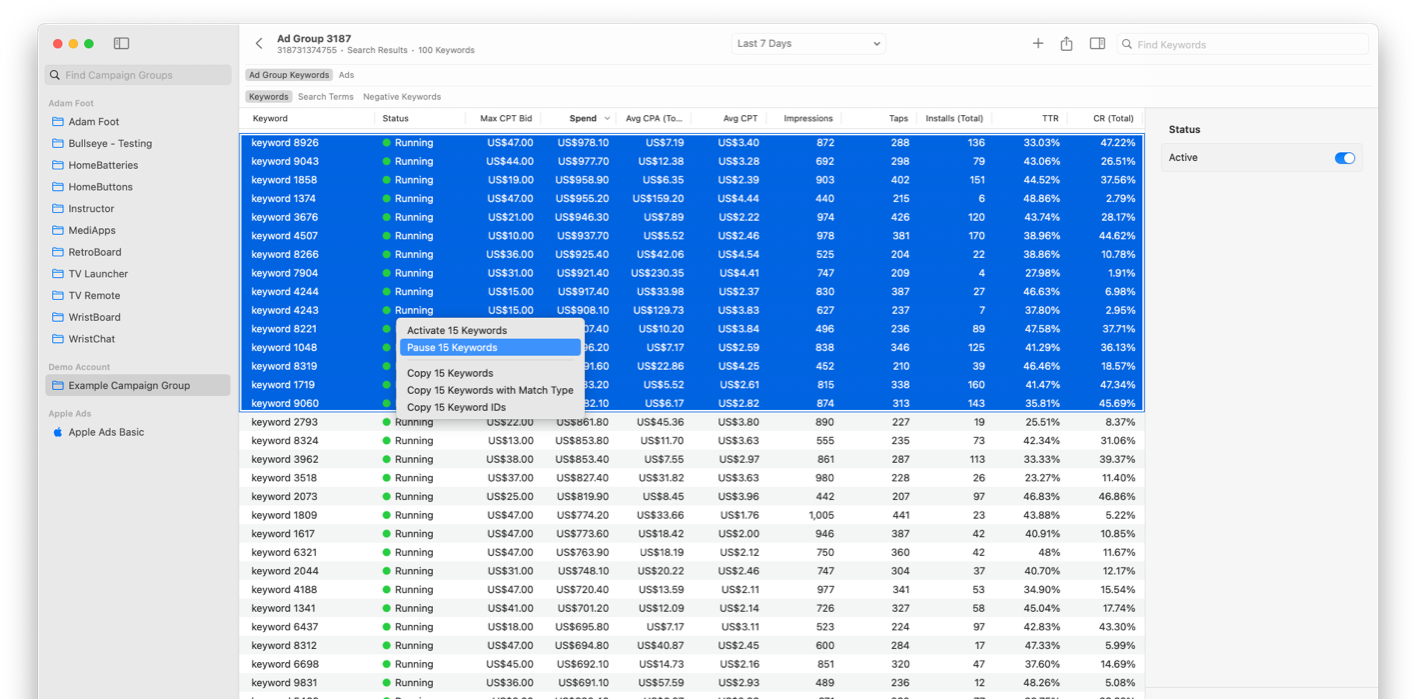Select keyword 8324 row
Screen dimensions: 1416x699
click(692, 441)
